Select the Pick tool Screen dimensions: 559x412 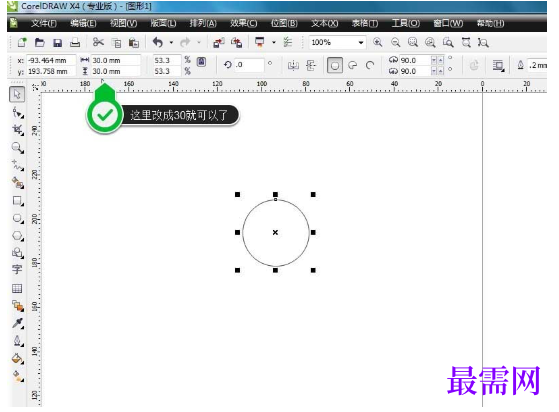coord(17,94)
